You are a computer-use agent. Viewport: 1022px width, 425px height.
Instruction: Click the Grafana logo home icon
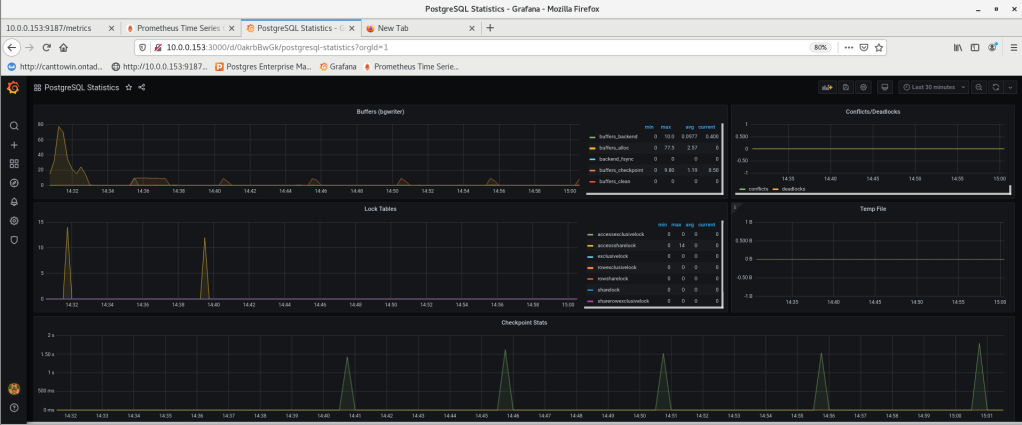coord(14,88)
